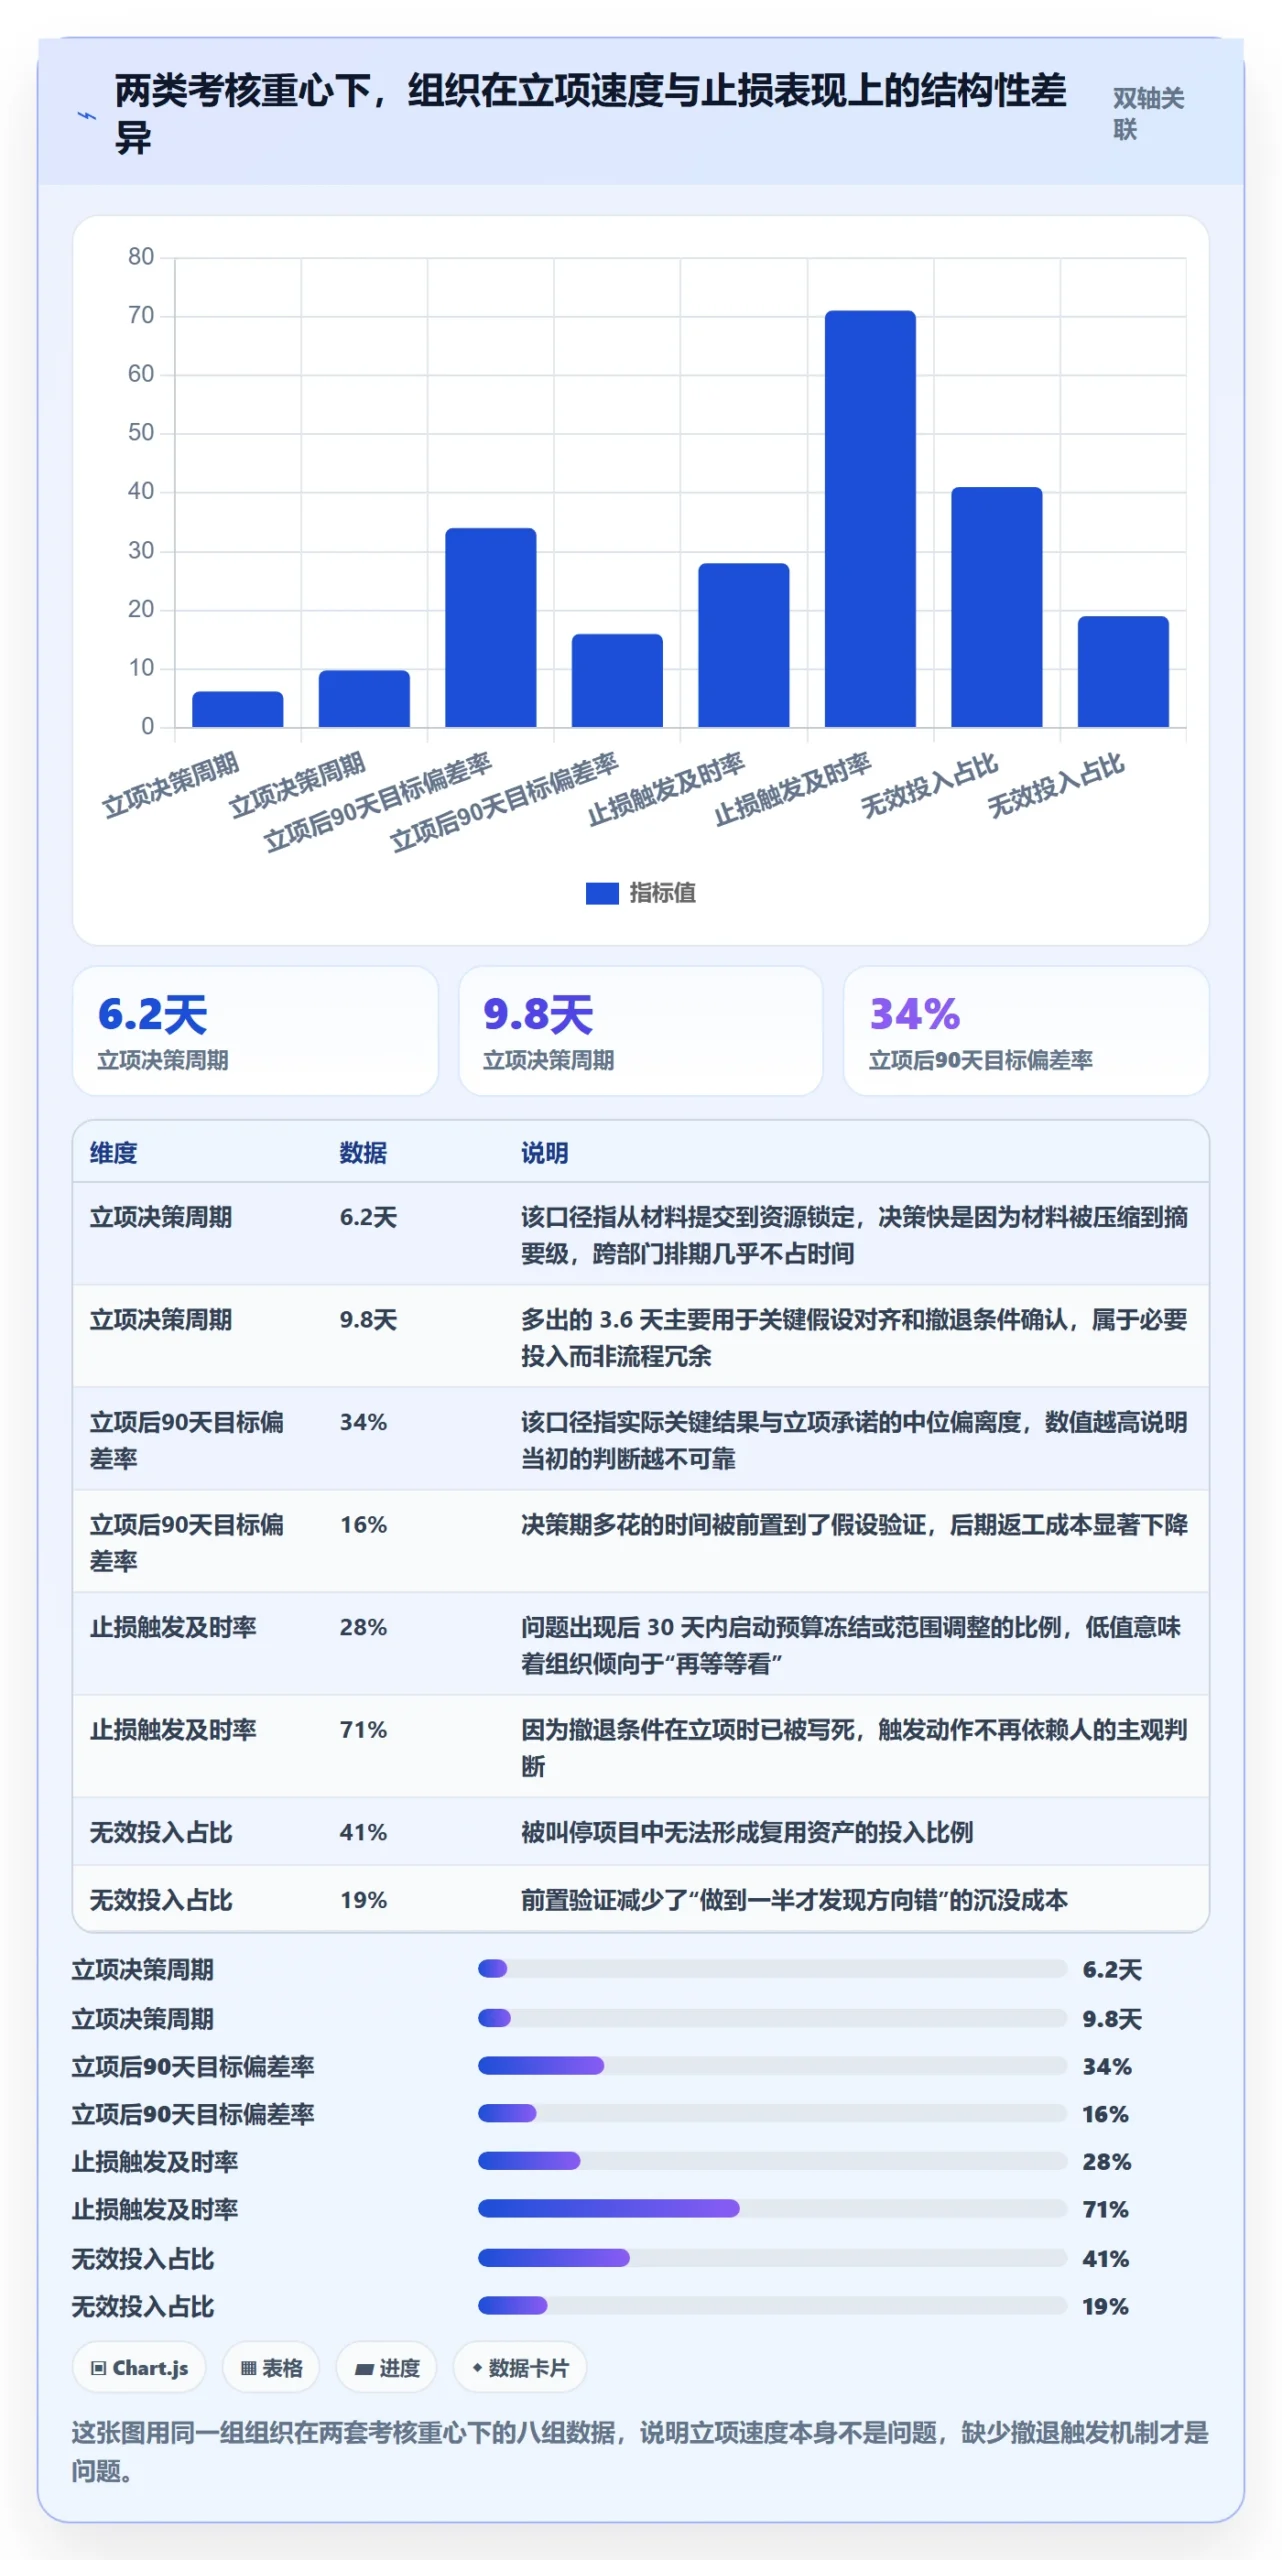Click the 28% cell in the table
The image size is (1282, 2560).
363,1627
